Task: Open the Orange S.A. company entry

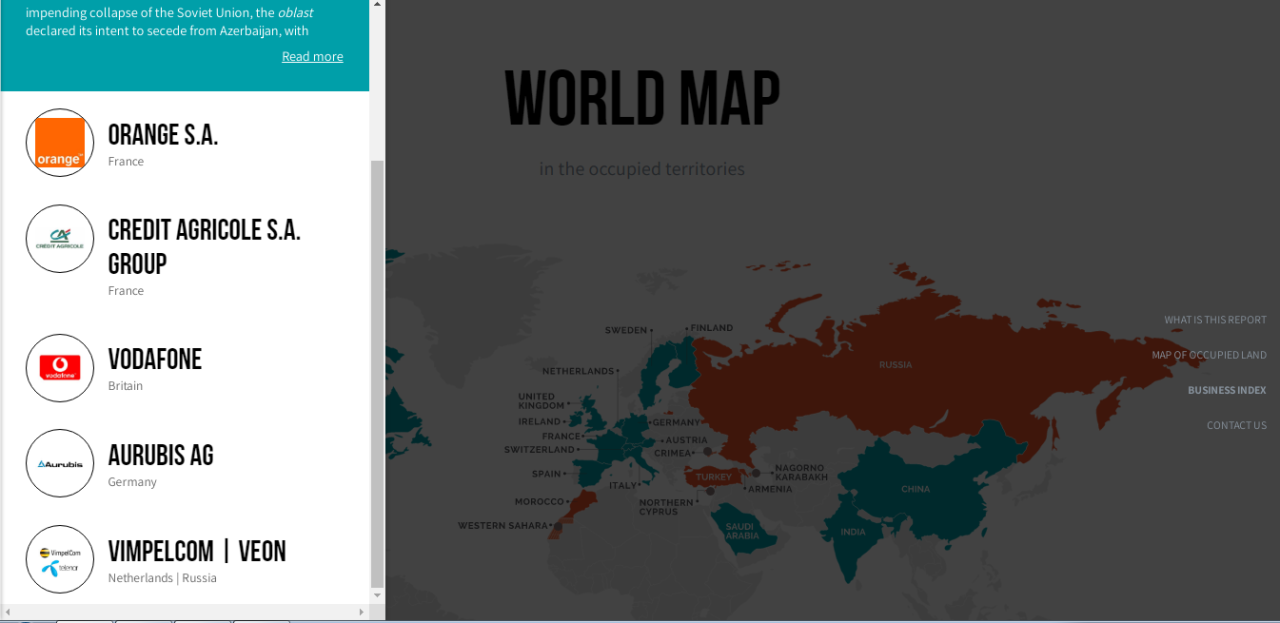Action: point(163,135)
